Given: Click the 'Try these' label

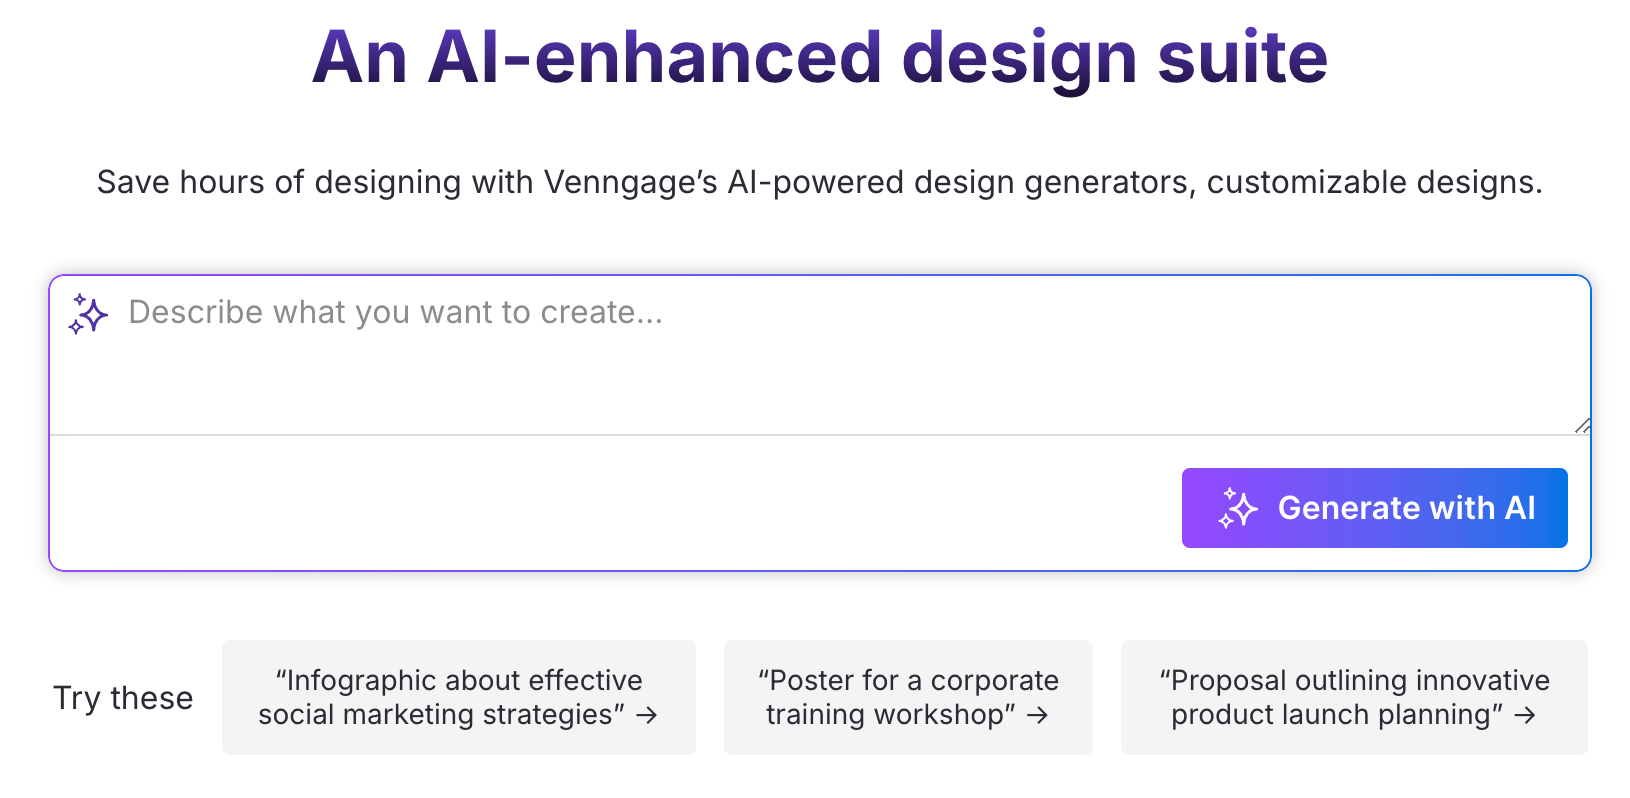Looking at the screenshot, I should (x=123, y=698).
